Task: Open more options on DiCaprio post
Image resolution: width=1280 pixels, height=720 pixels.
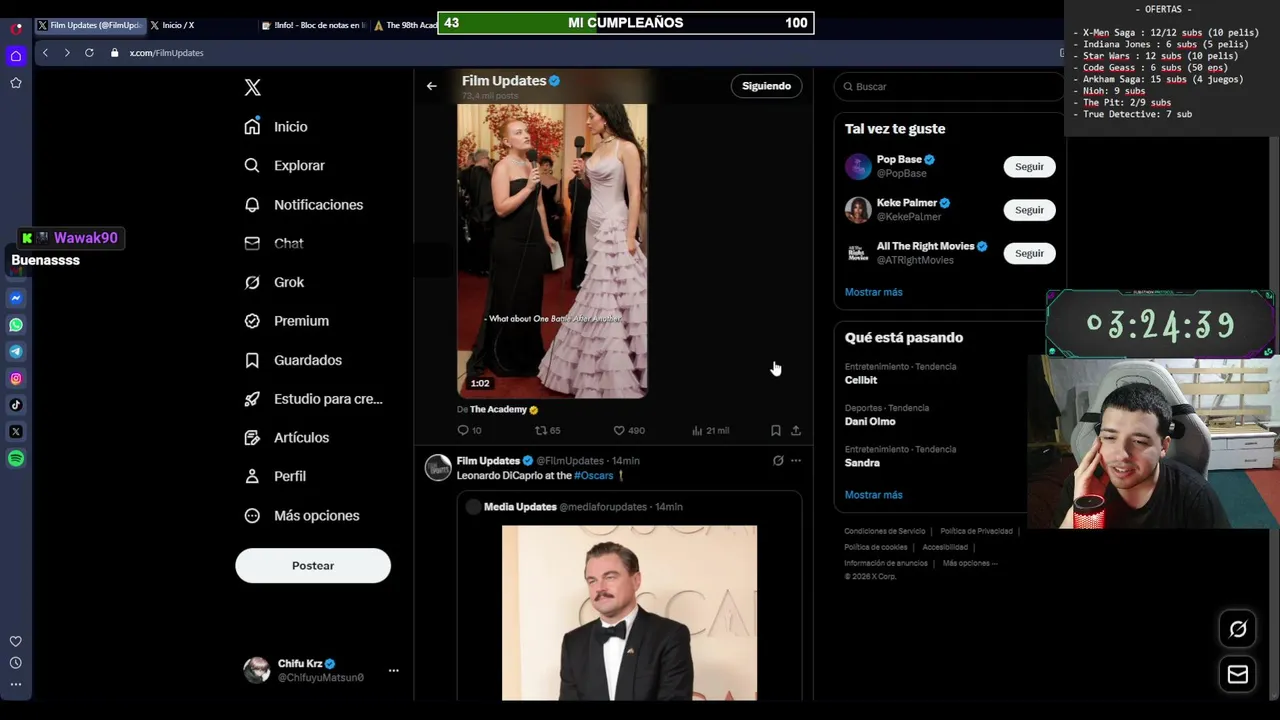Action: pos(796,461)
